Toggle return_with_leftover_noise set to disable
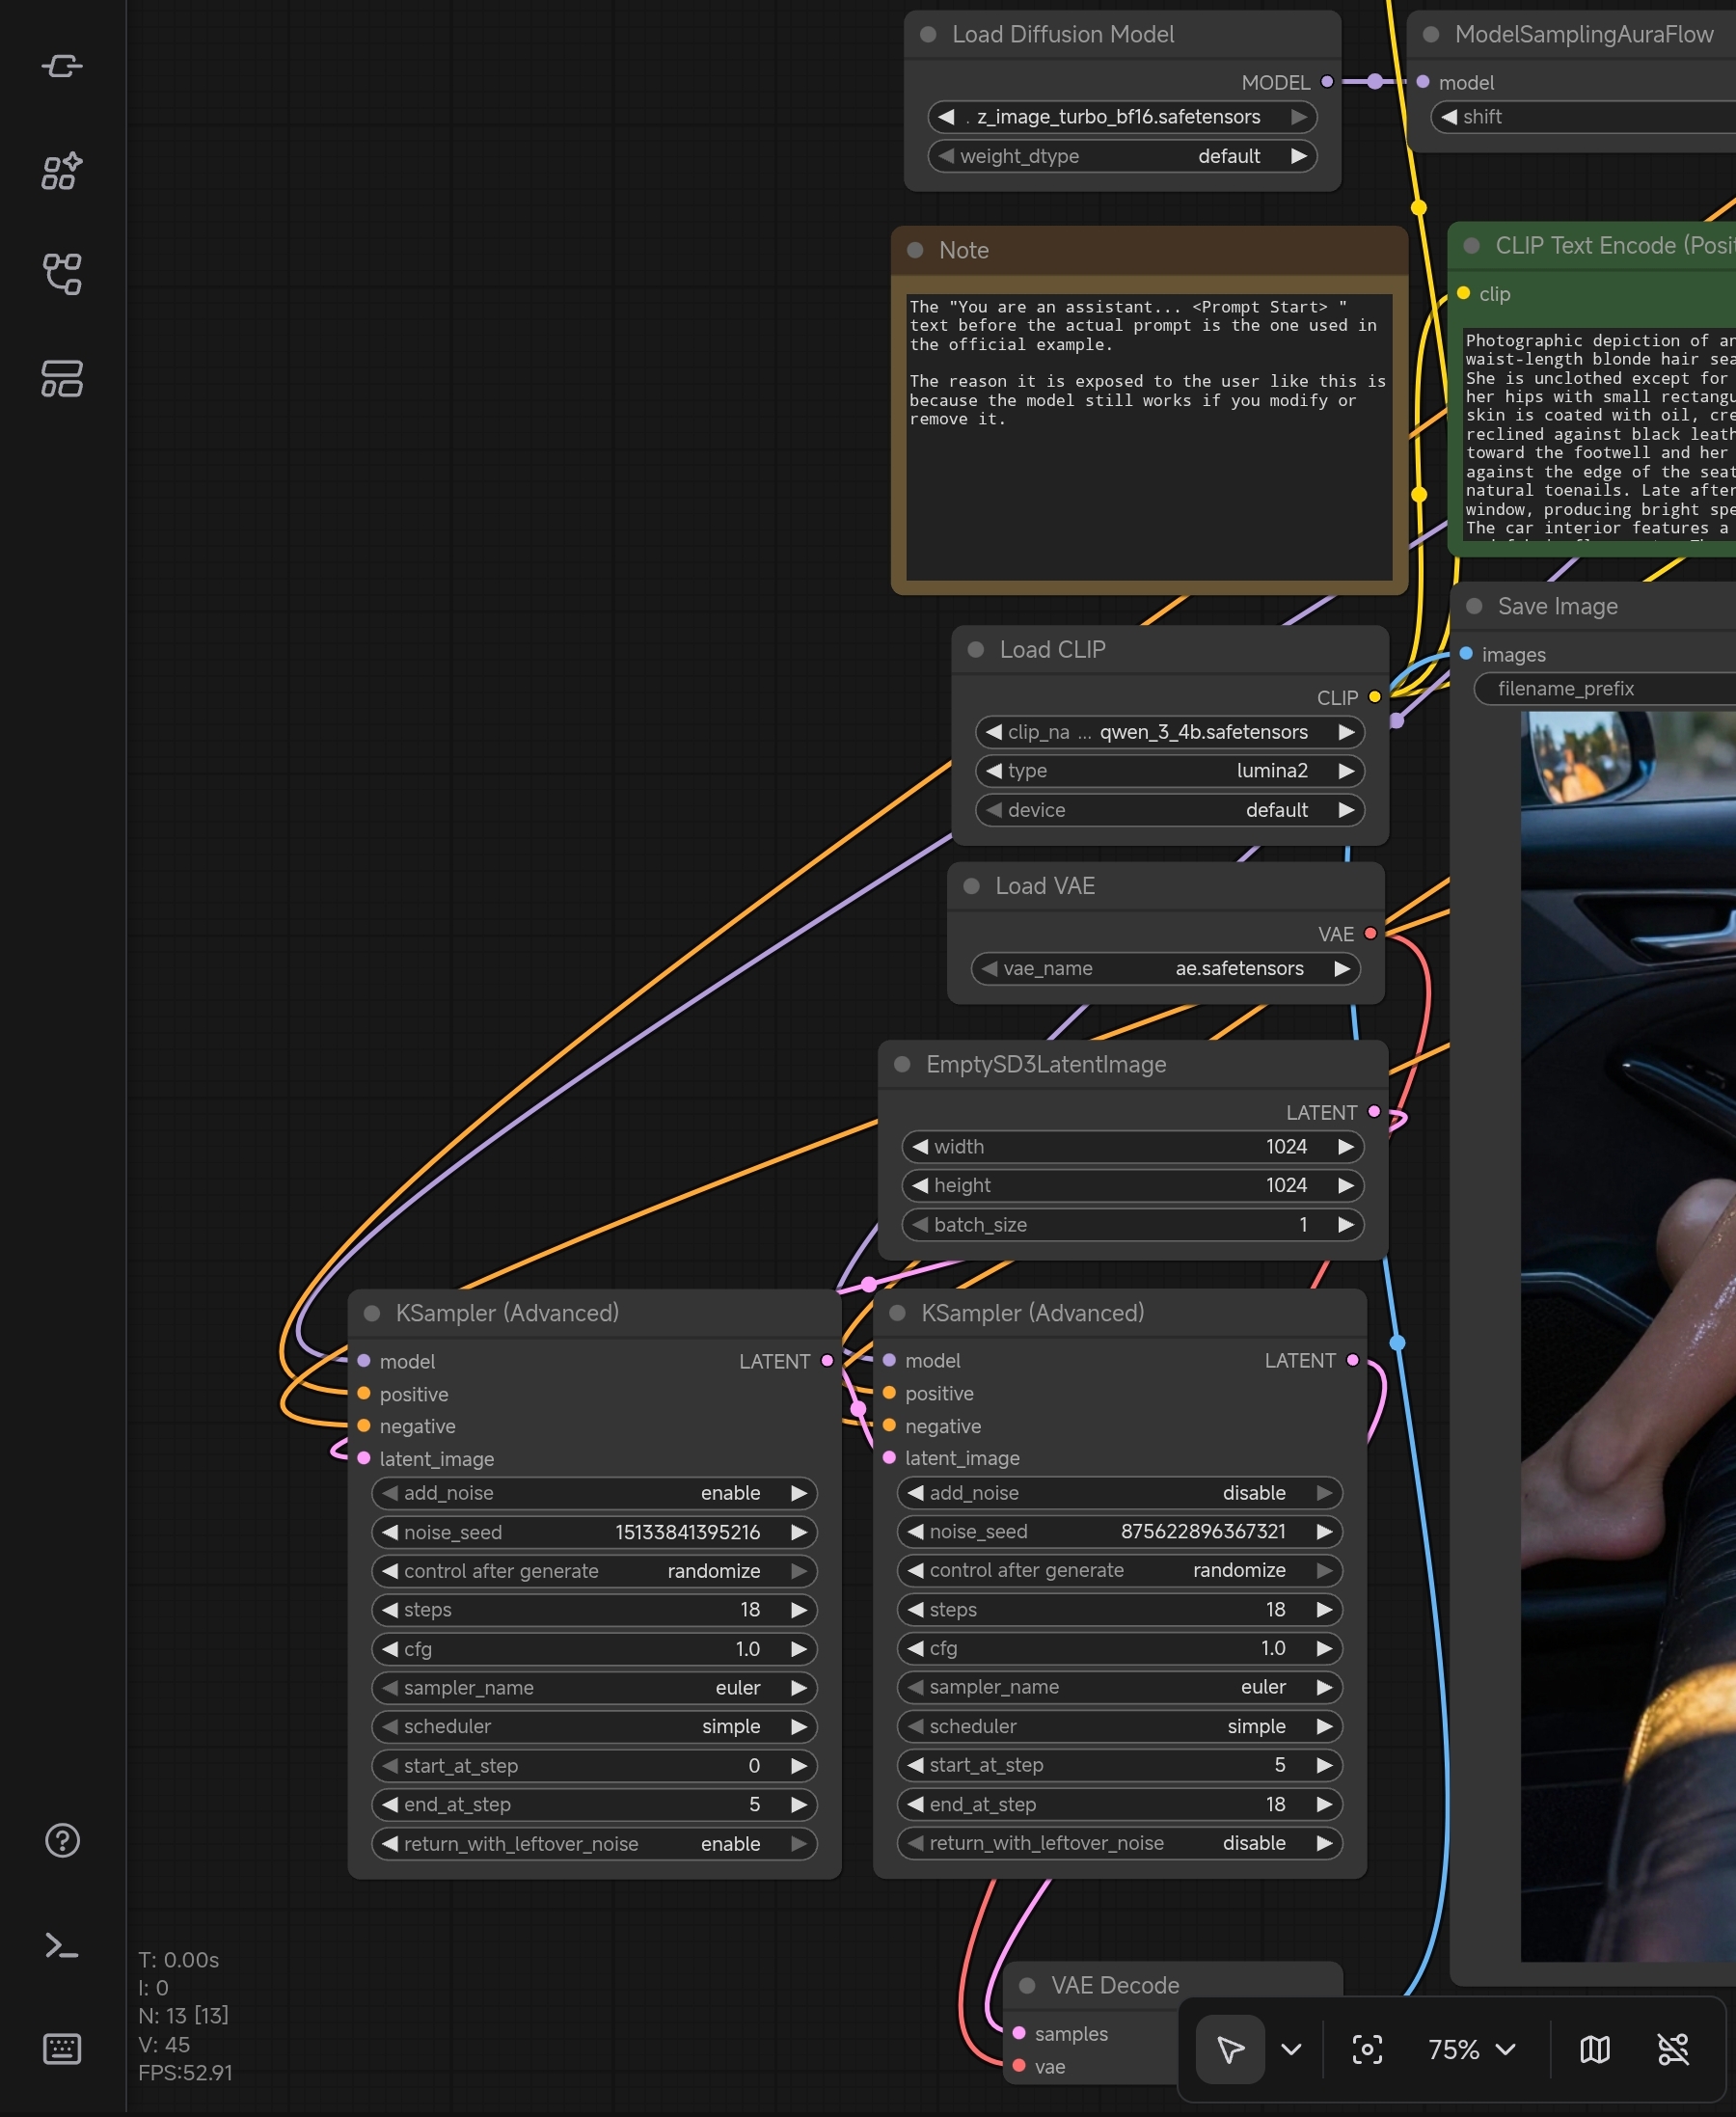The image size is (1736, 2117). click(1119, 1843)
